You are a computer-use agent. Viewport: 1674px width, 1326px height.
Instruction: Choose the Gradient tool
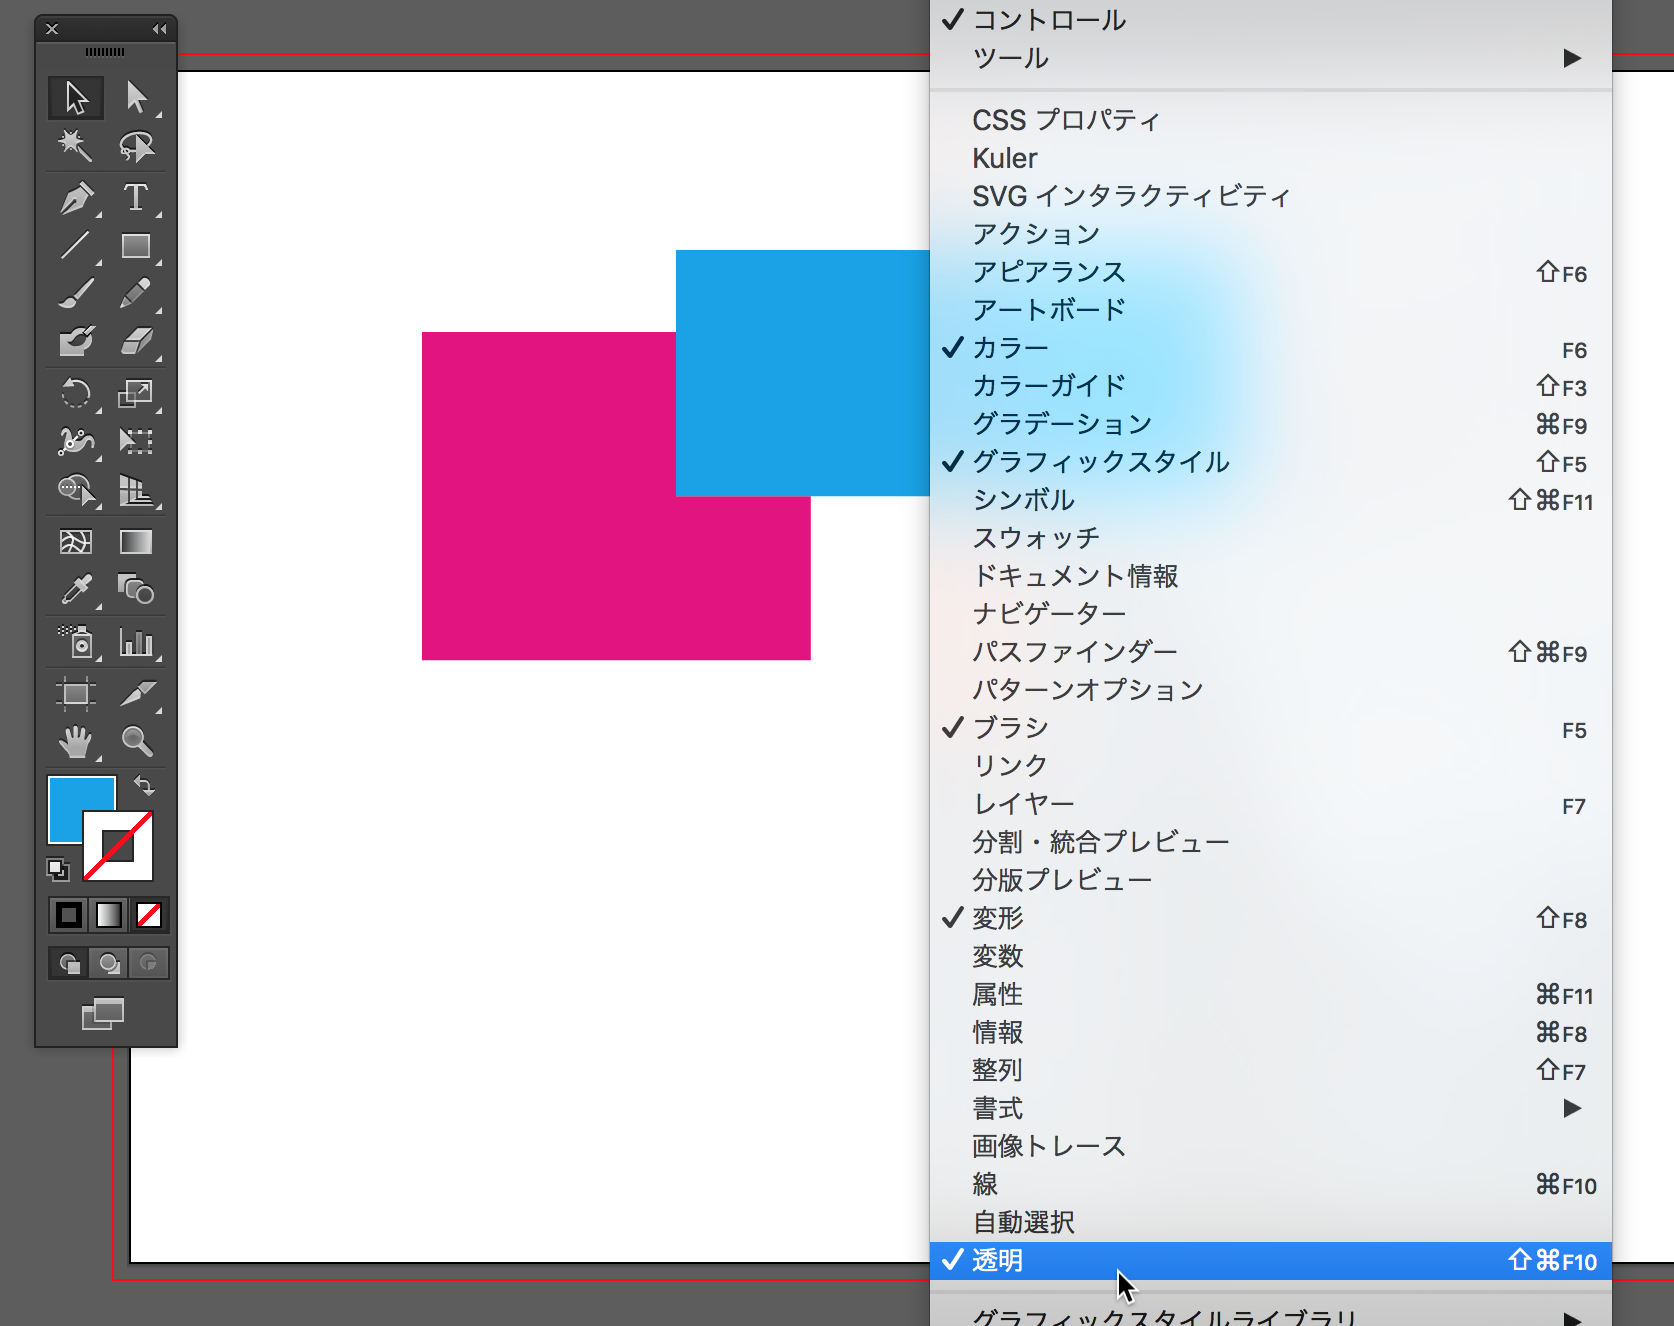136,542
